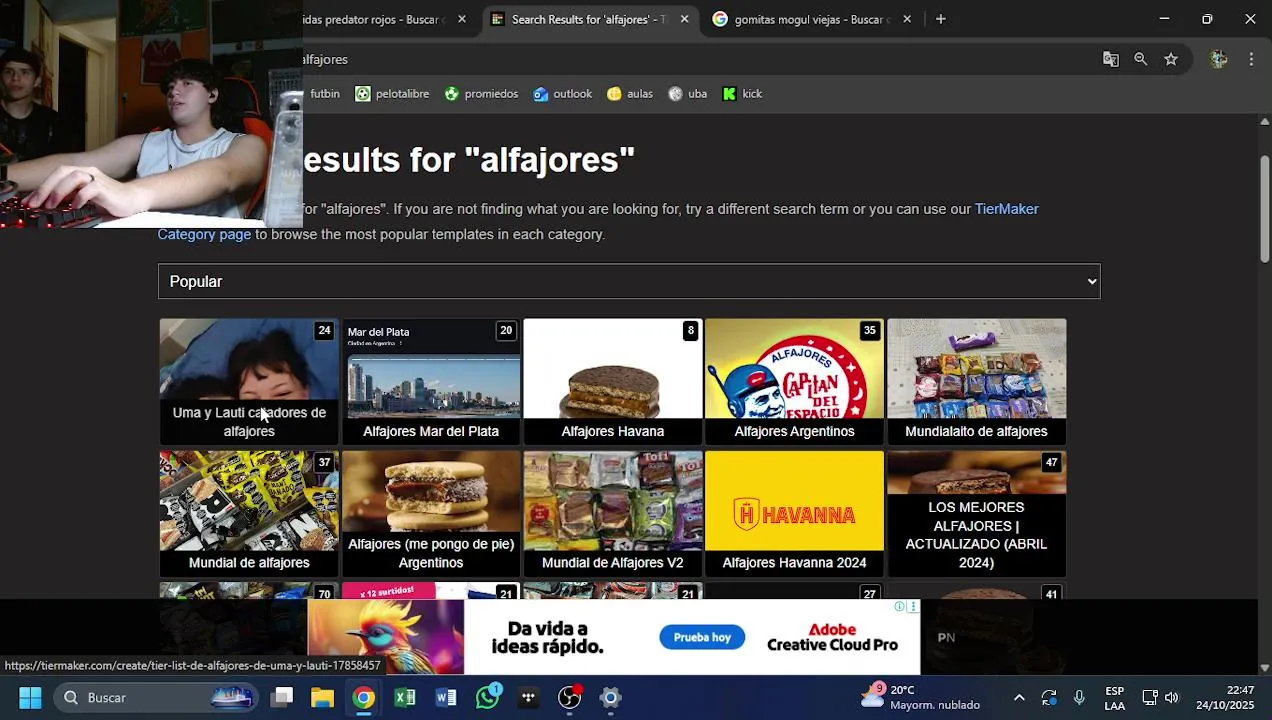The image size is (1272, 720).
Task: Open Settings gear from the taskbar
Action: click(610, 697)
